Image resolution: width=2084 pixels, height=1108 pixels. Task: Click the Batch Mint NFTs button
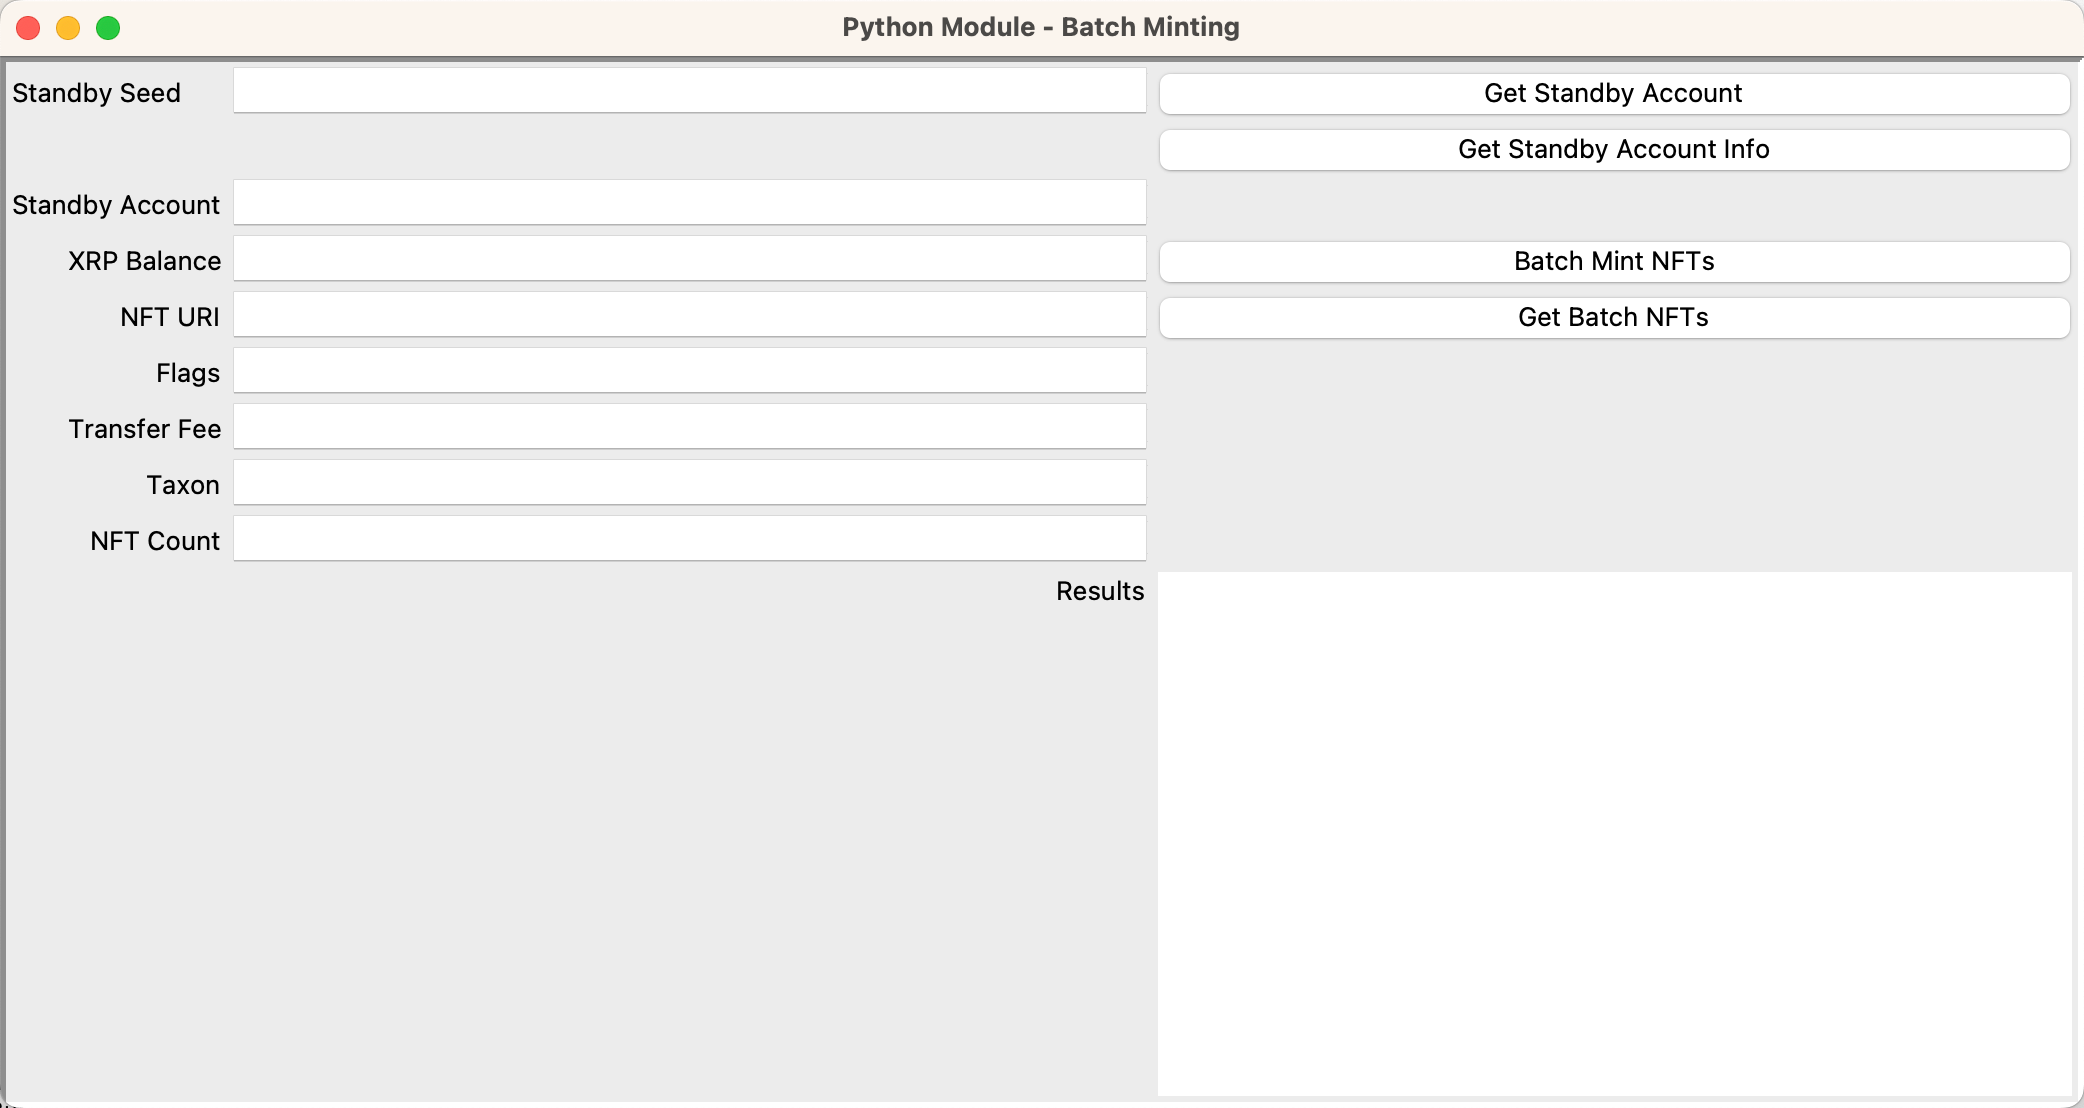(x=1613, y=261)
